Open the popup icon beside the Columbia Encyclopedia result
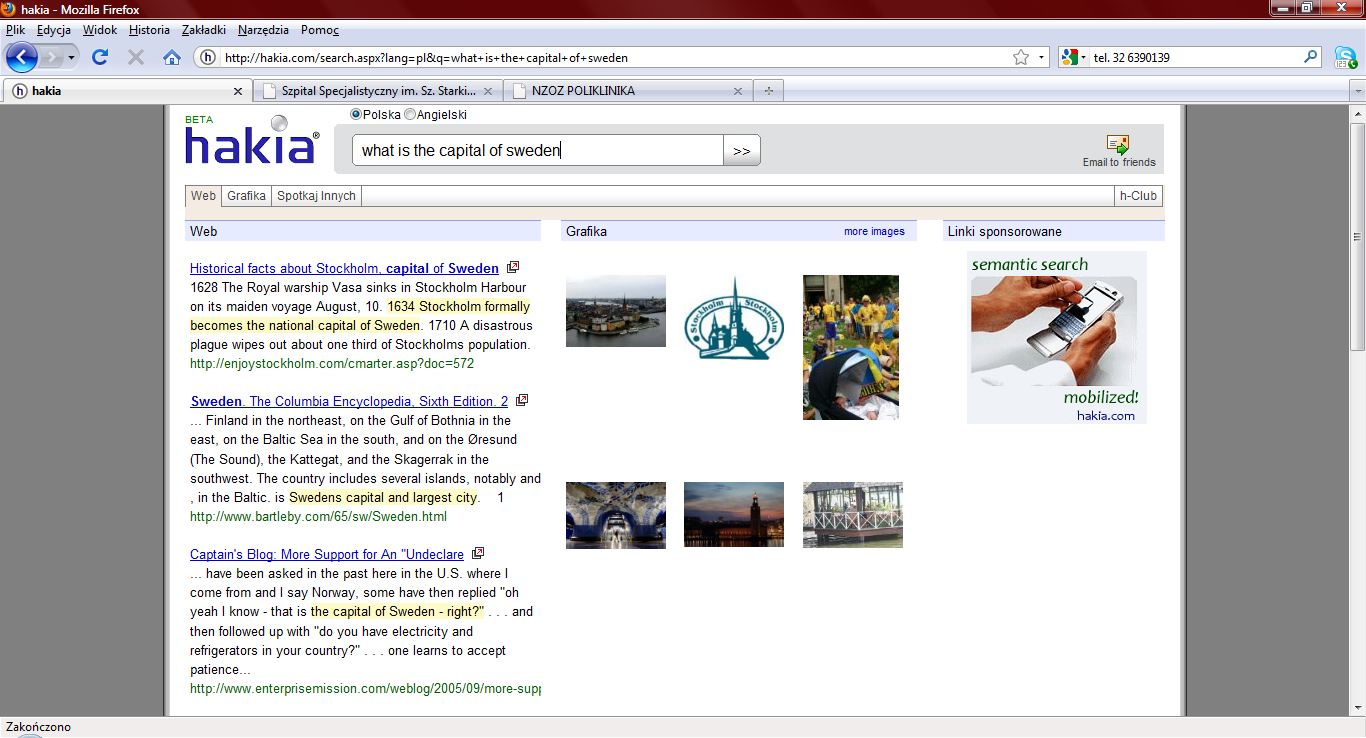The width and height of the screenshot is (1366, 738). point(521,400)
